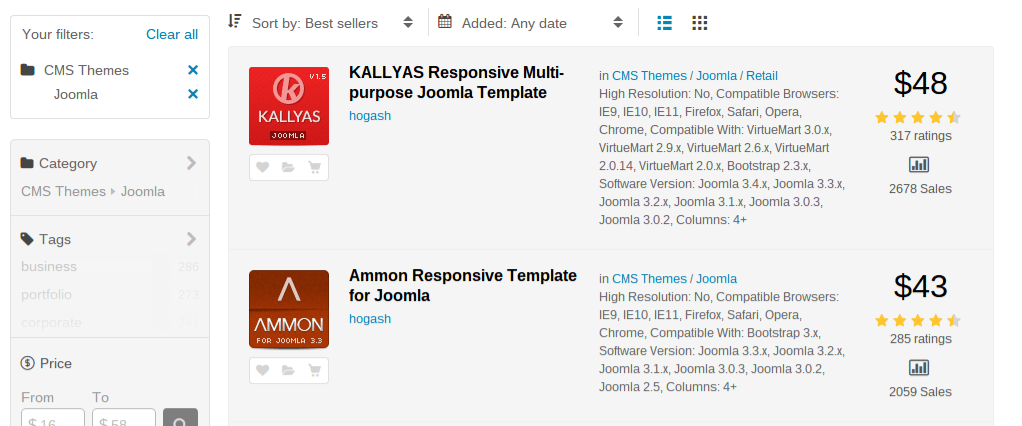
Task: Open CMS Themes category link in Ammon row
Action: point(649,279)
